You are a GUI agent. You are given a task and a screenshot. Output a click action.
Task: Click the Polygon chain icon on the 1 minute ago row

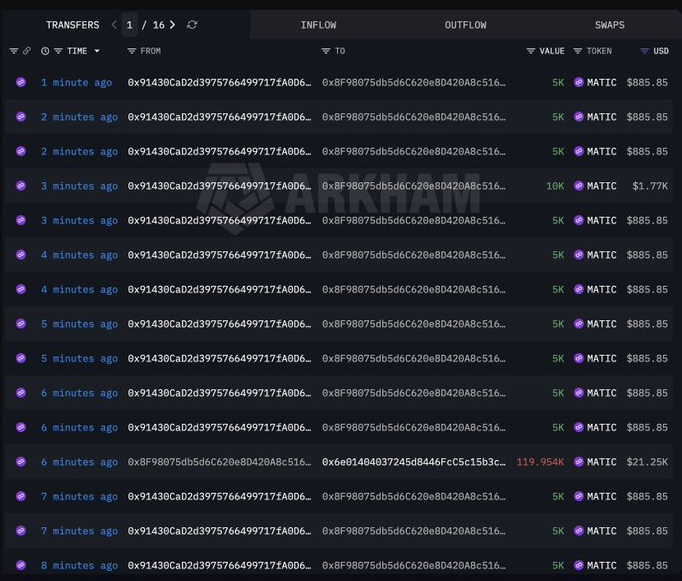(x=20, y=82)
